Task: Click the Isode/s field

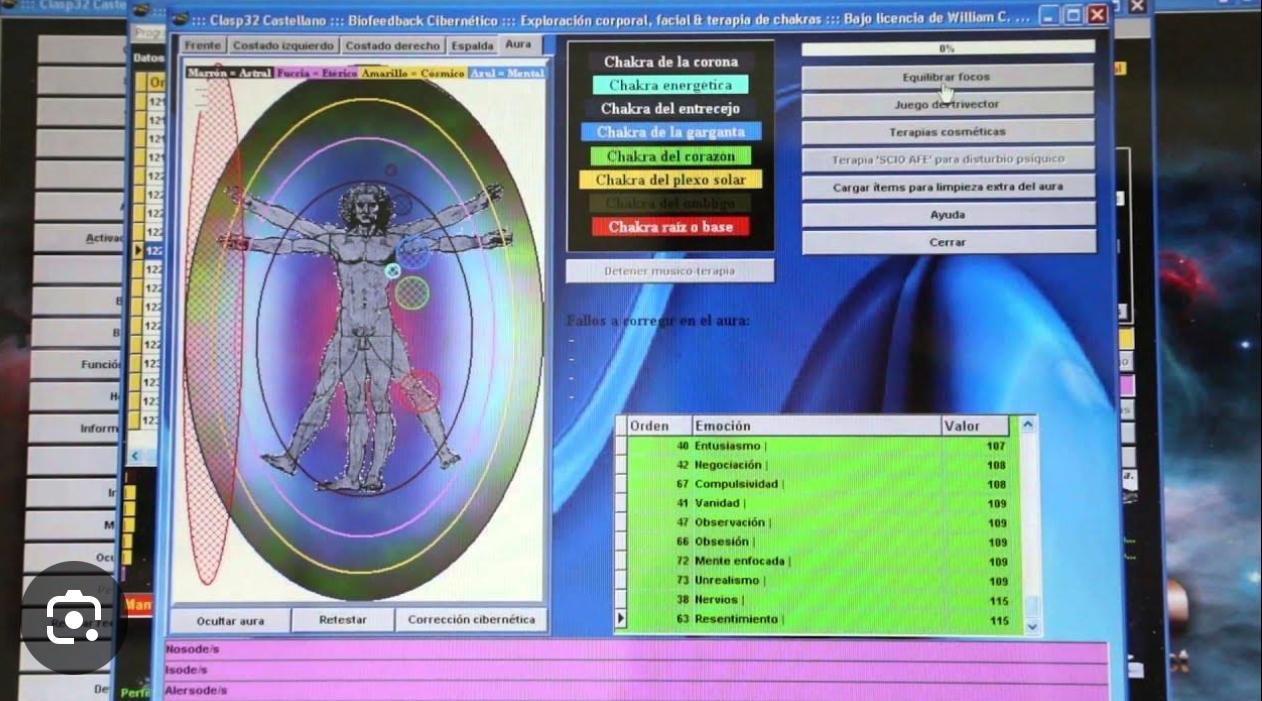Action: pyautogui.click(x=637, y=670)
